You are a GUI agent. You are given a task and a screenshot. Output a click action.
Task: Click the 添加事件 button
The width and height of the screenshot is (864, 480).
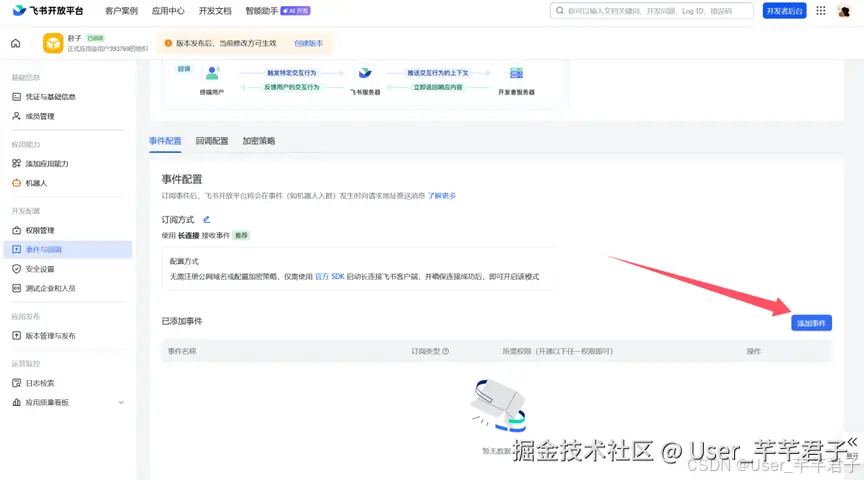[x=811, y=323]
